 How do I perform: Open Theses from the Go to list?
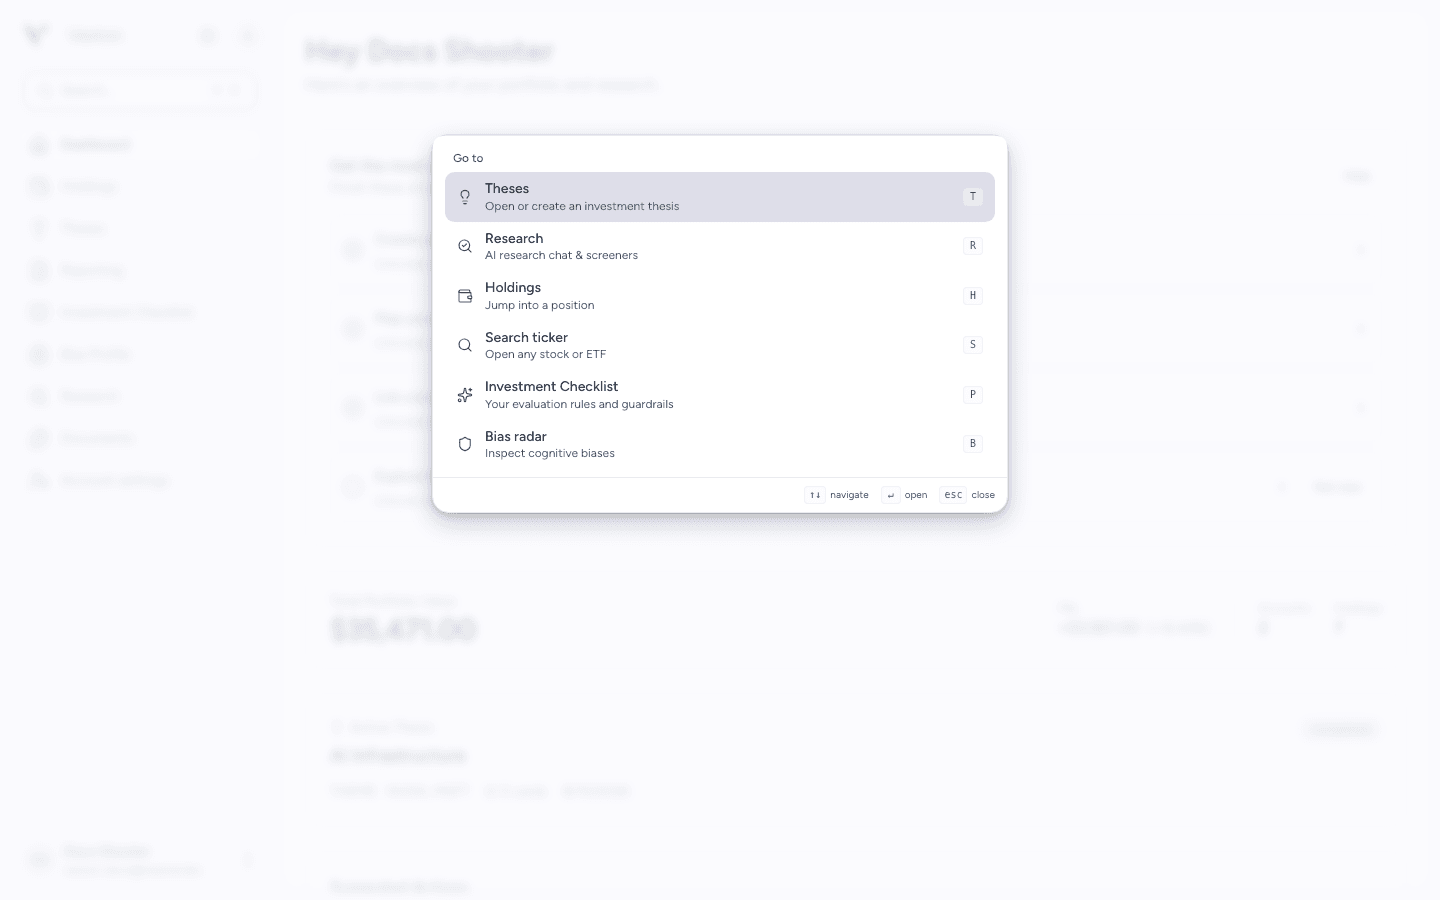(720, 197)
